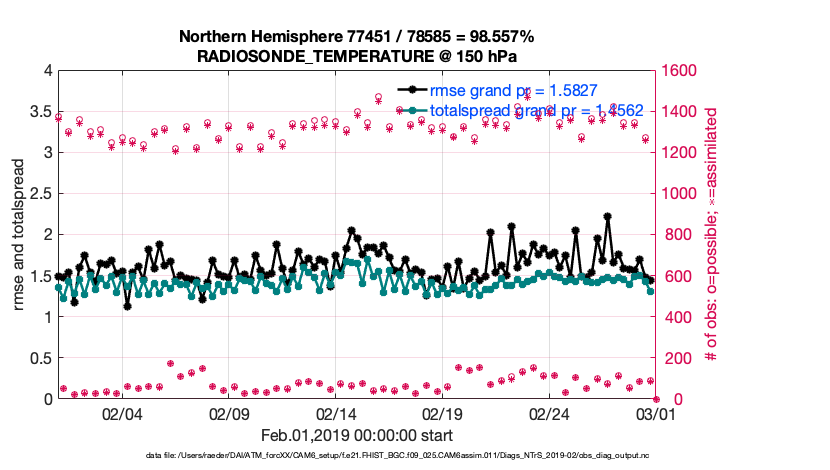Click the data file path footer text
The height and width of the screenshot is (470, 830).
pyautogui.click(x=356, y=455)
